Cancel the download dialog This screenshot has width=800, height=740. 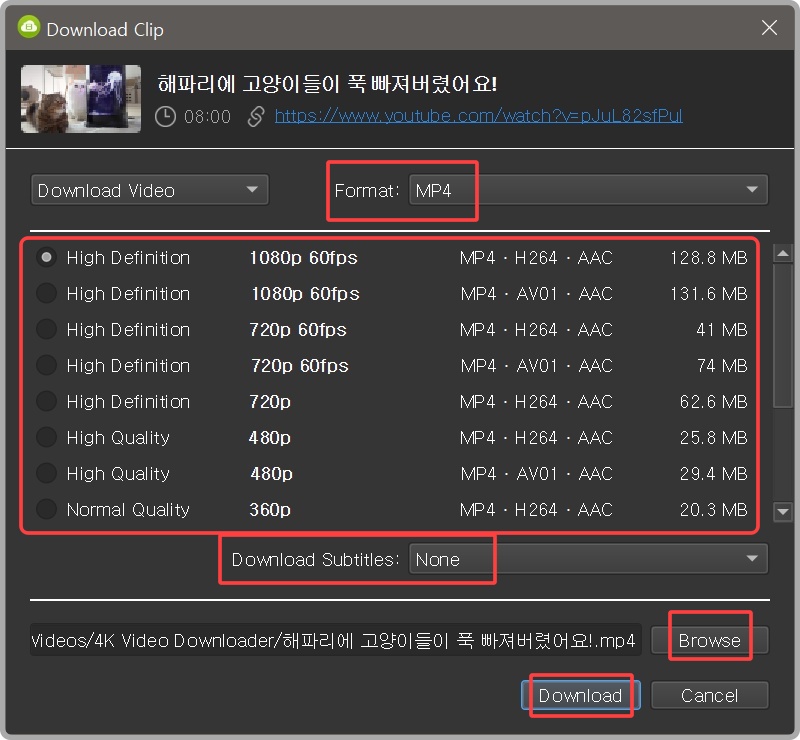pyautogui.click(x=710, y=695)
